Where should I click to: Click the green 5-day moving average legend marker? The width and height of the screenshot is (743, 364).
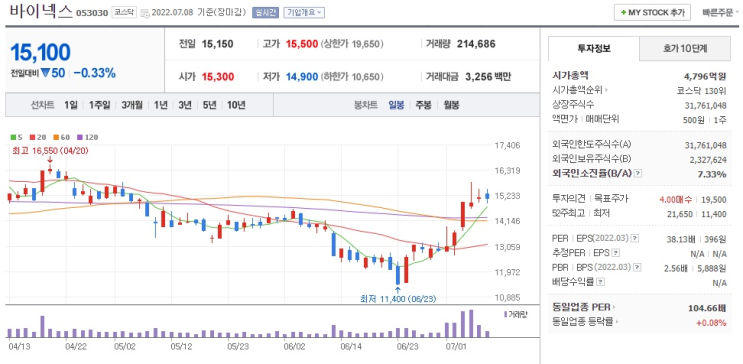(x=13, y=137)
